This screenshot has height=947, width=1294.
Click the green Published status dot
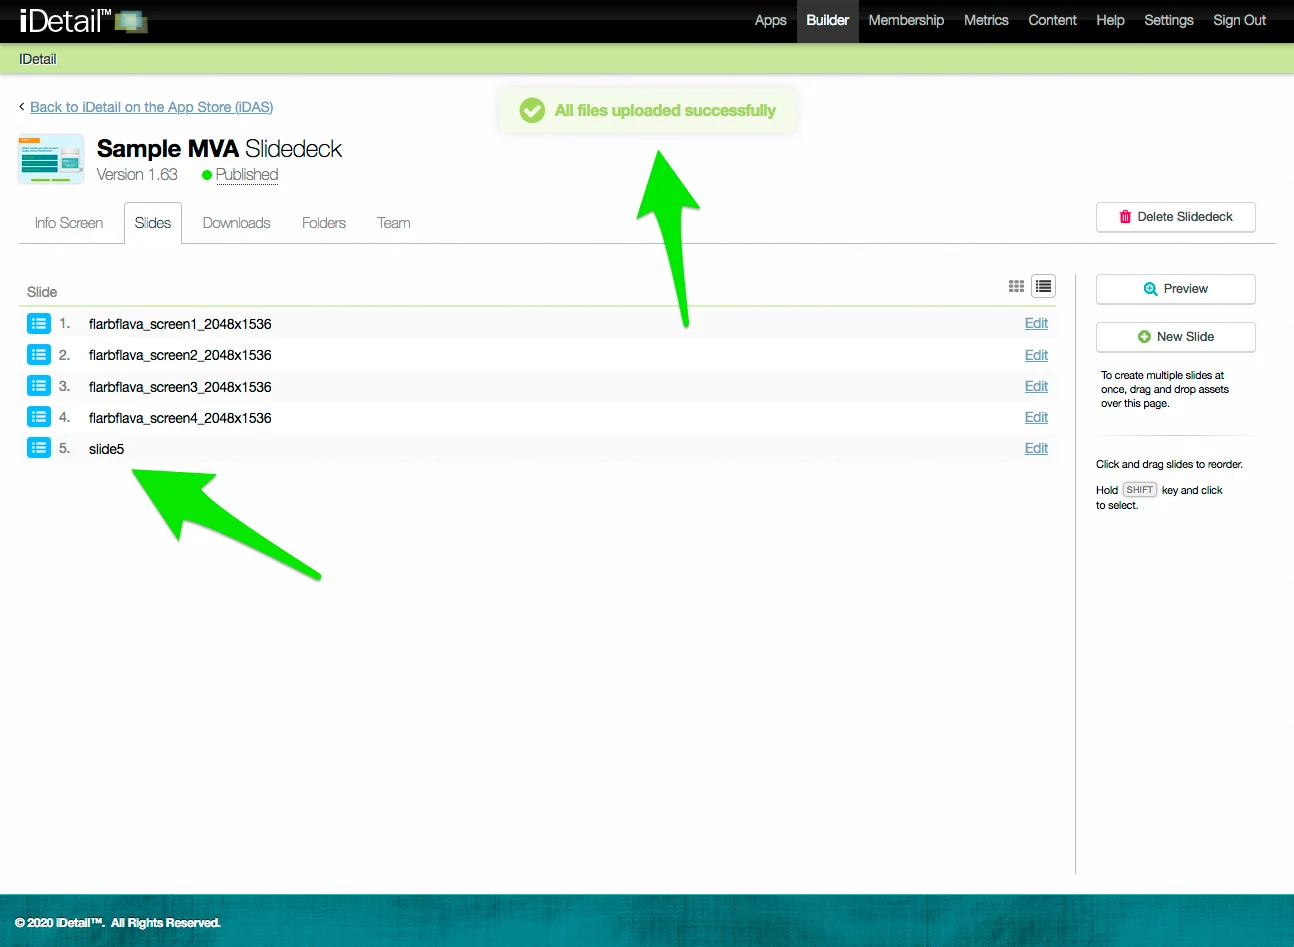207,175
